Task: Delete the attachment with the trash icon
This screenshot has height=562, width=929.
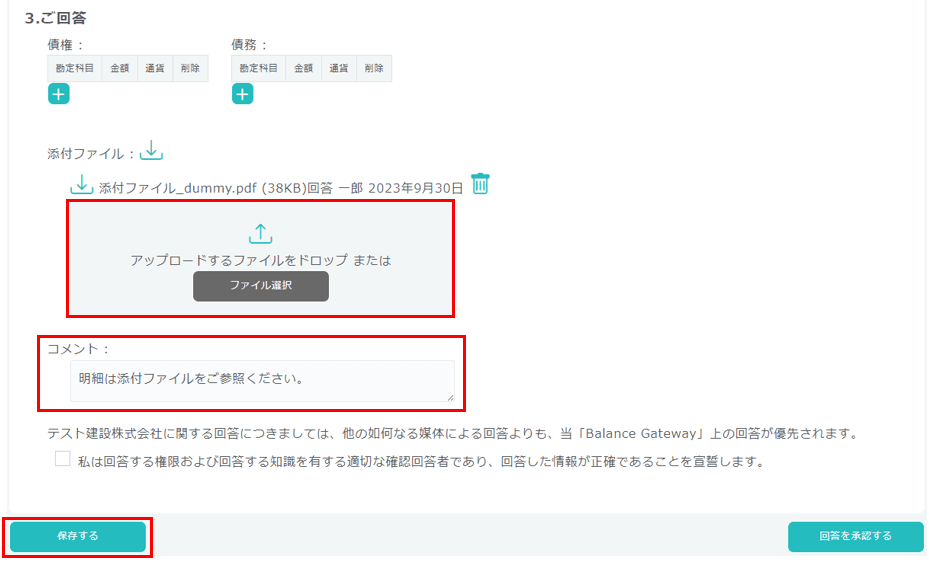Action: click(x=480, y=184)
